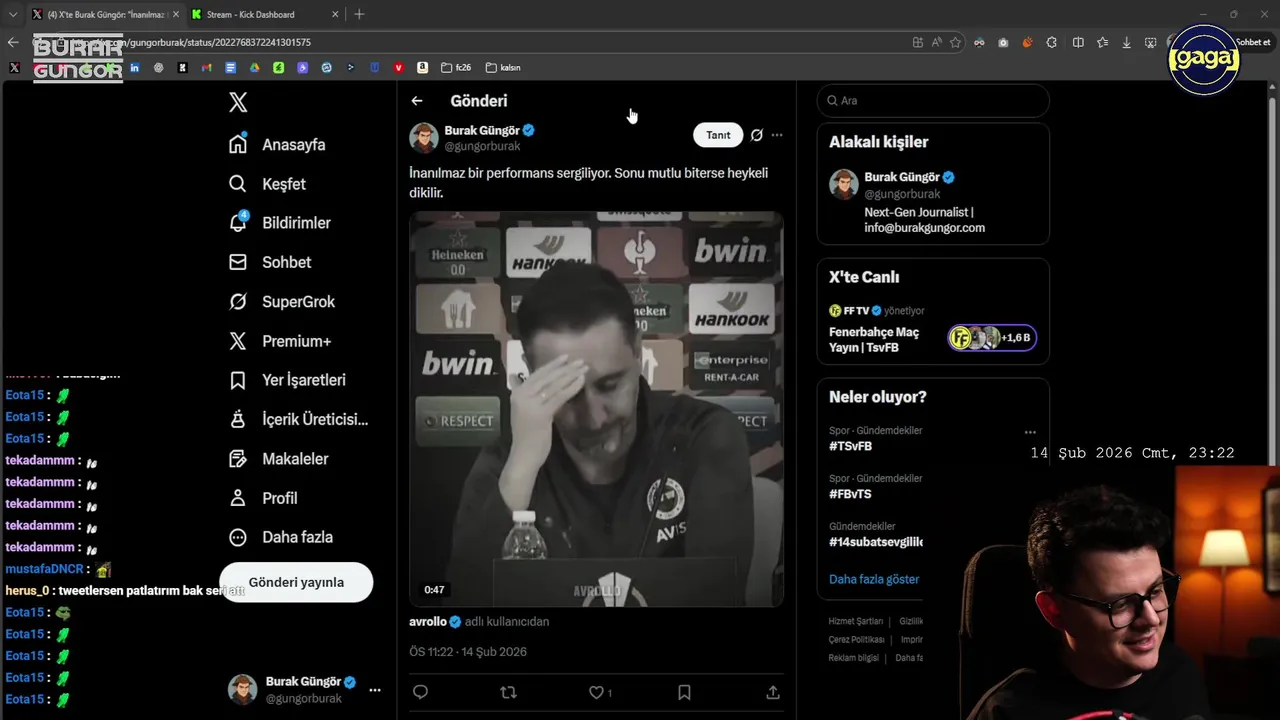Open Bildirimler notifications bell
1280x720 pixels.
[238, 222]
